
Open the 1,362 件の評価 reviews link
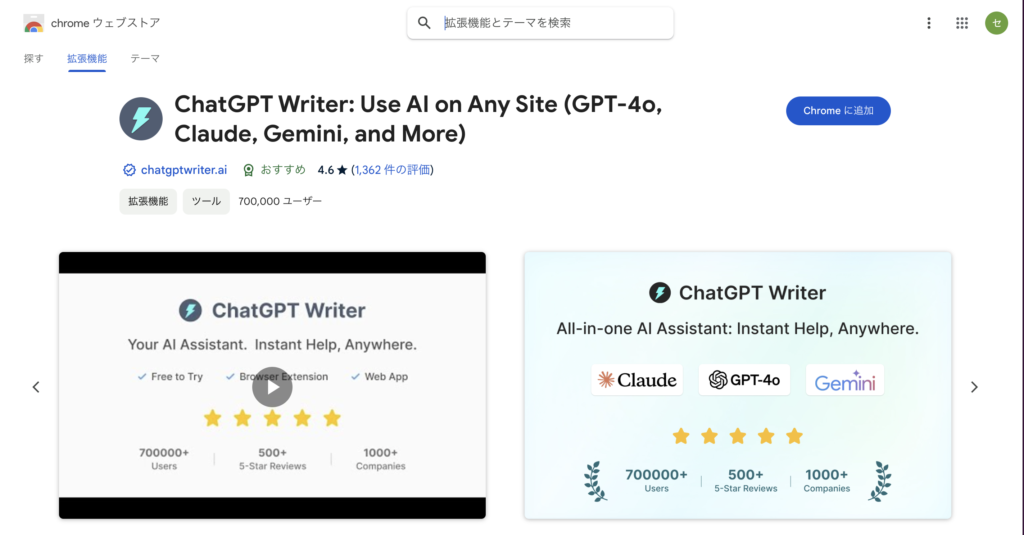point(393,170)
